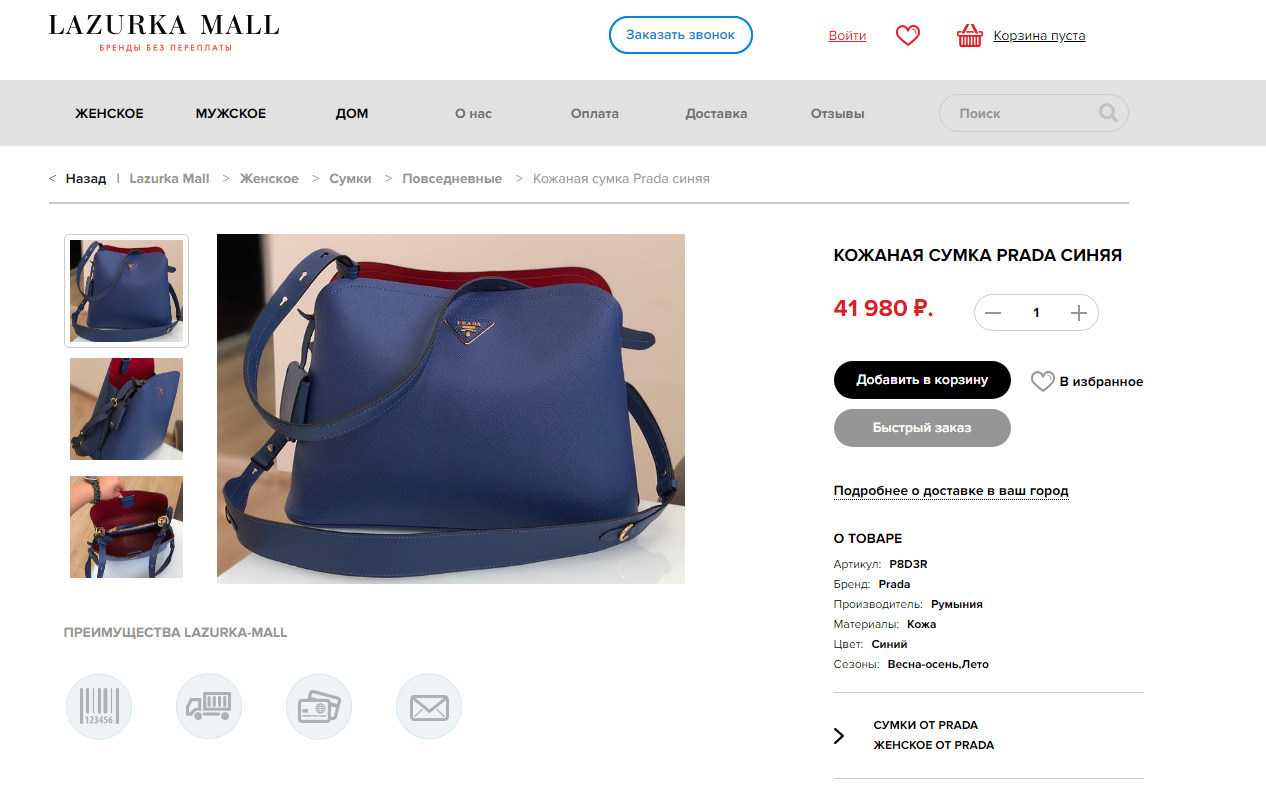Increase quantity with the plus button
This screenshot has height=787, width=1266.
coord(1079,313)
